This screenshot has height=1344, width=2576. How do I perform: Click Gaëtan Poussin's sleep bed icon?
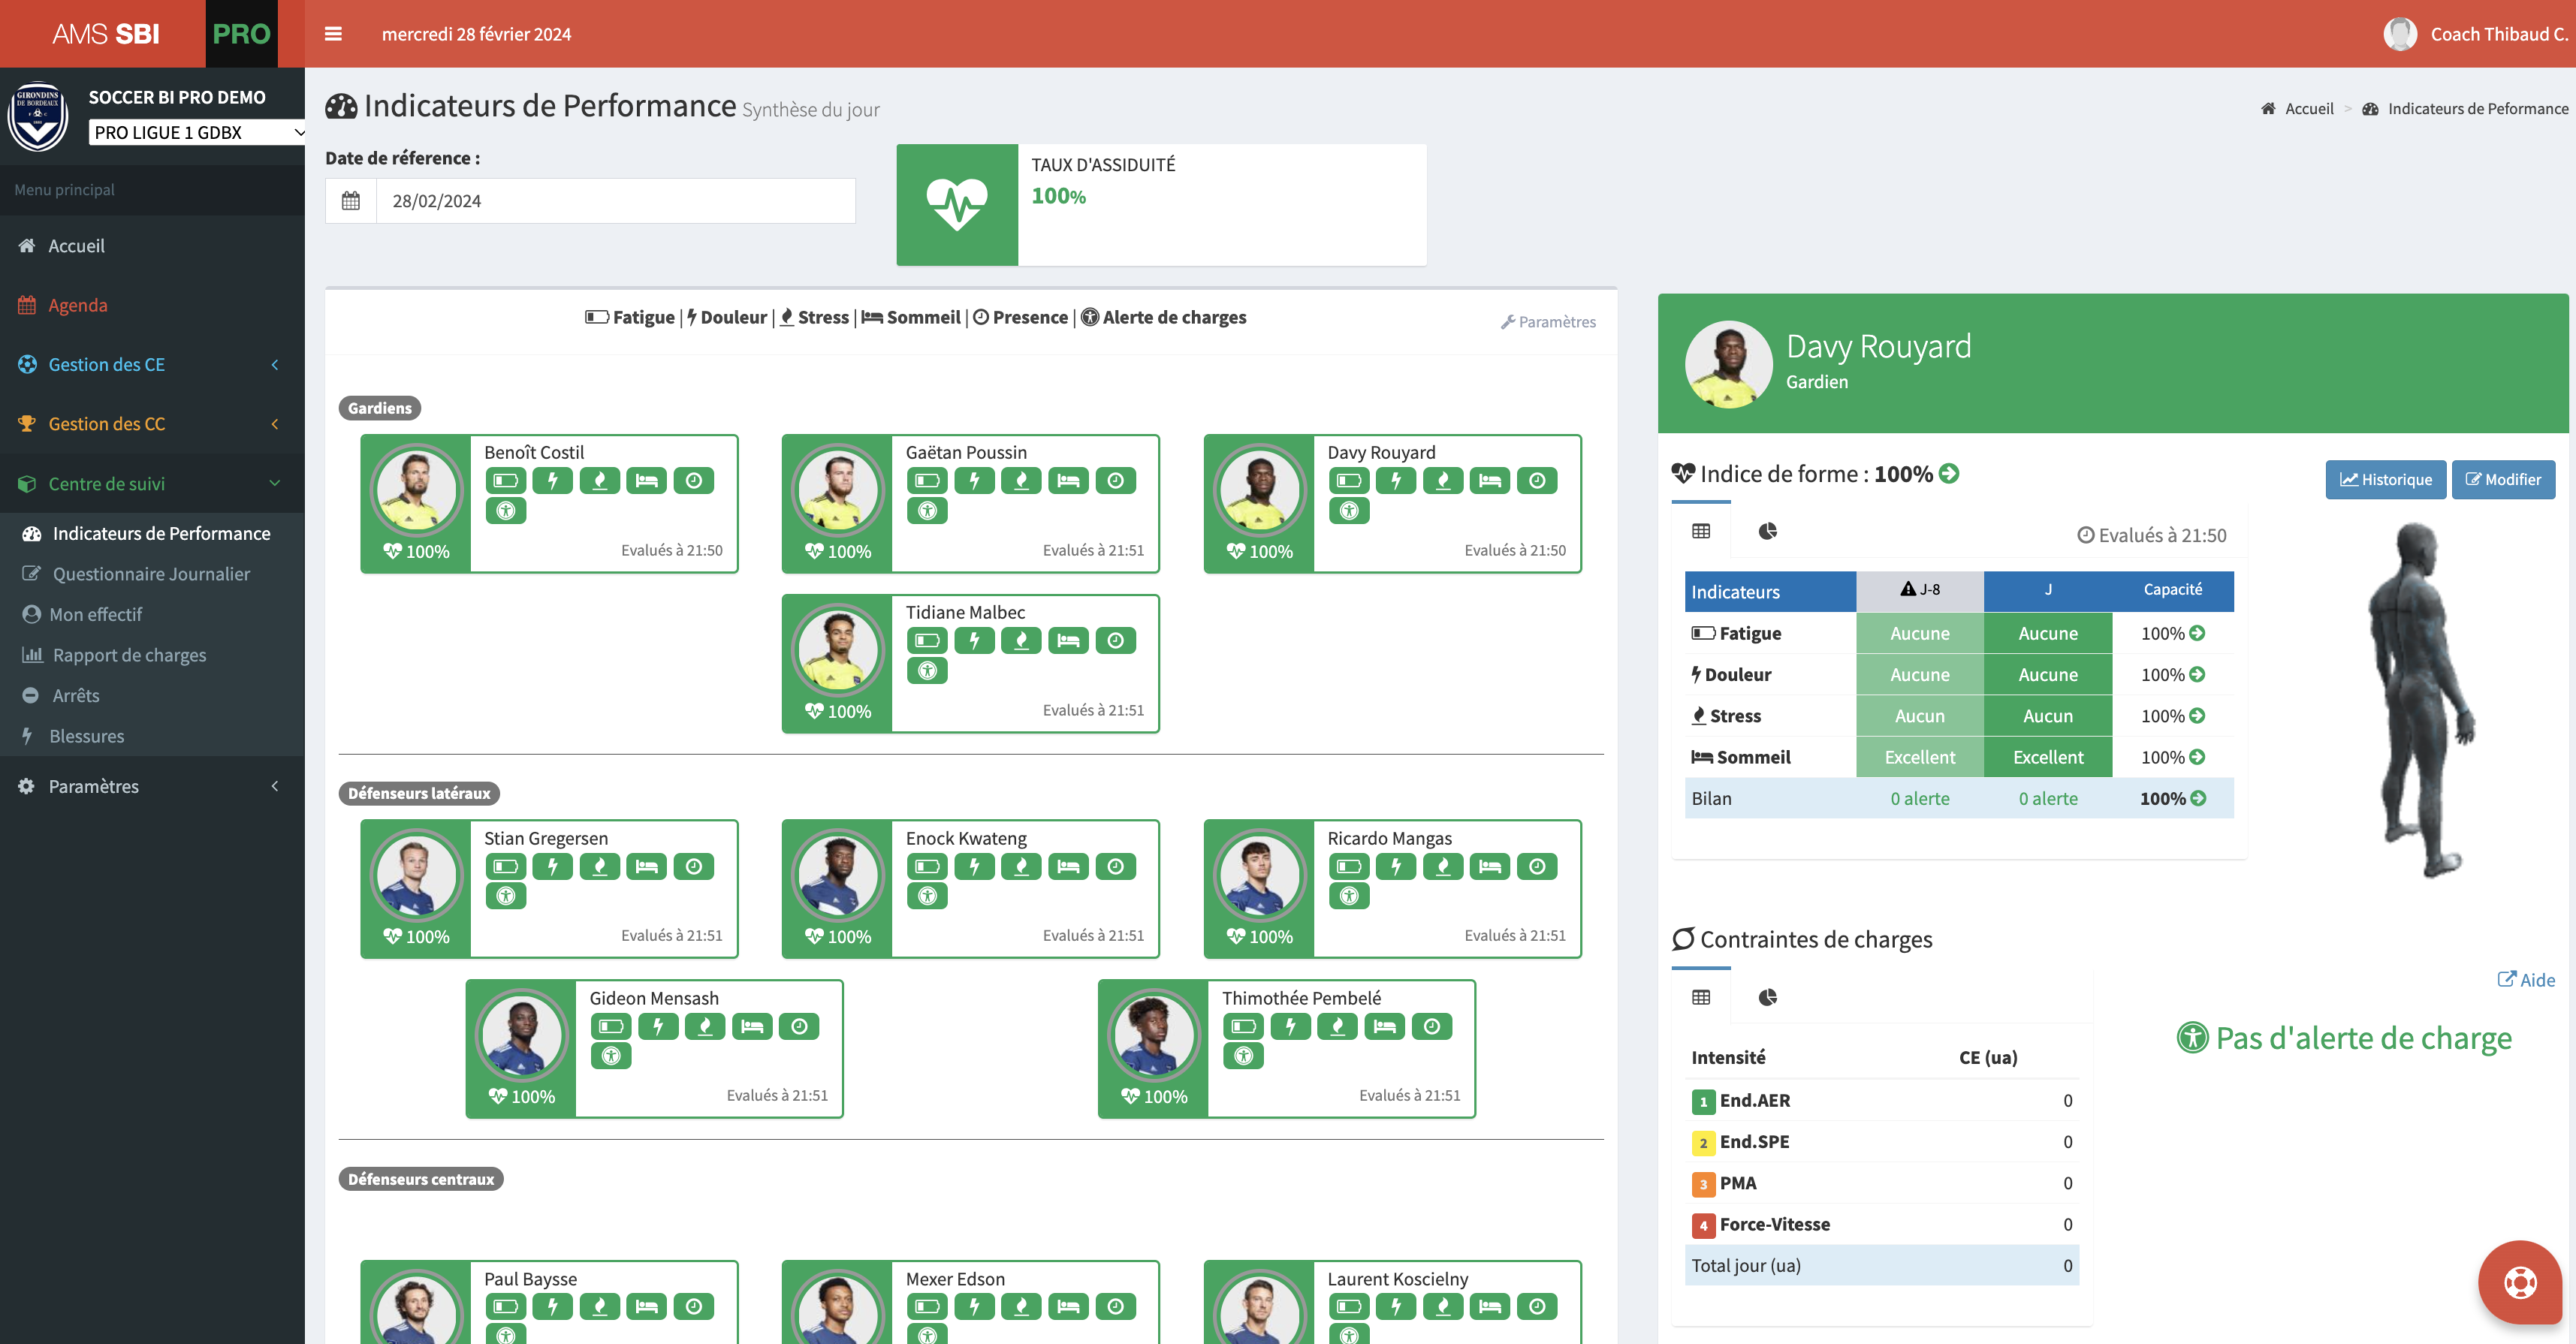tap(1068, 481)
